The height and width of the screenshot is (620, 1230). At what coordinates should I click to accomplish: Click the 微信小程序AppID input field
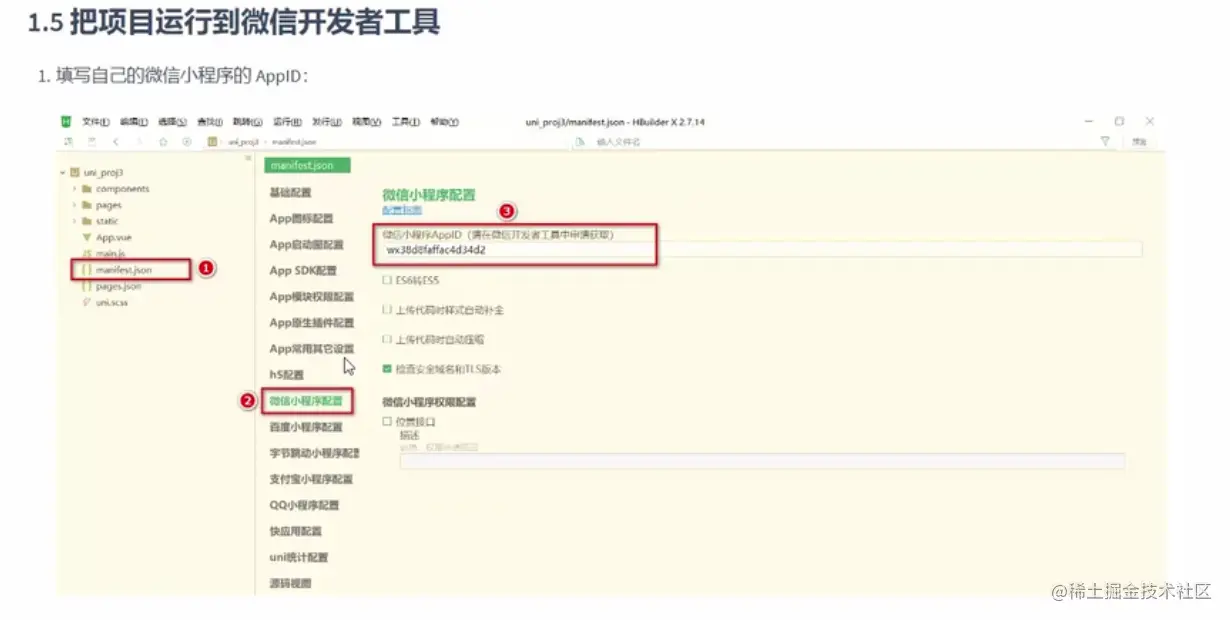click(762, 249)
